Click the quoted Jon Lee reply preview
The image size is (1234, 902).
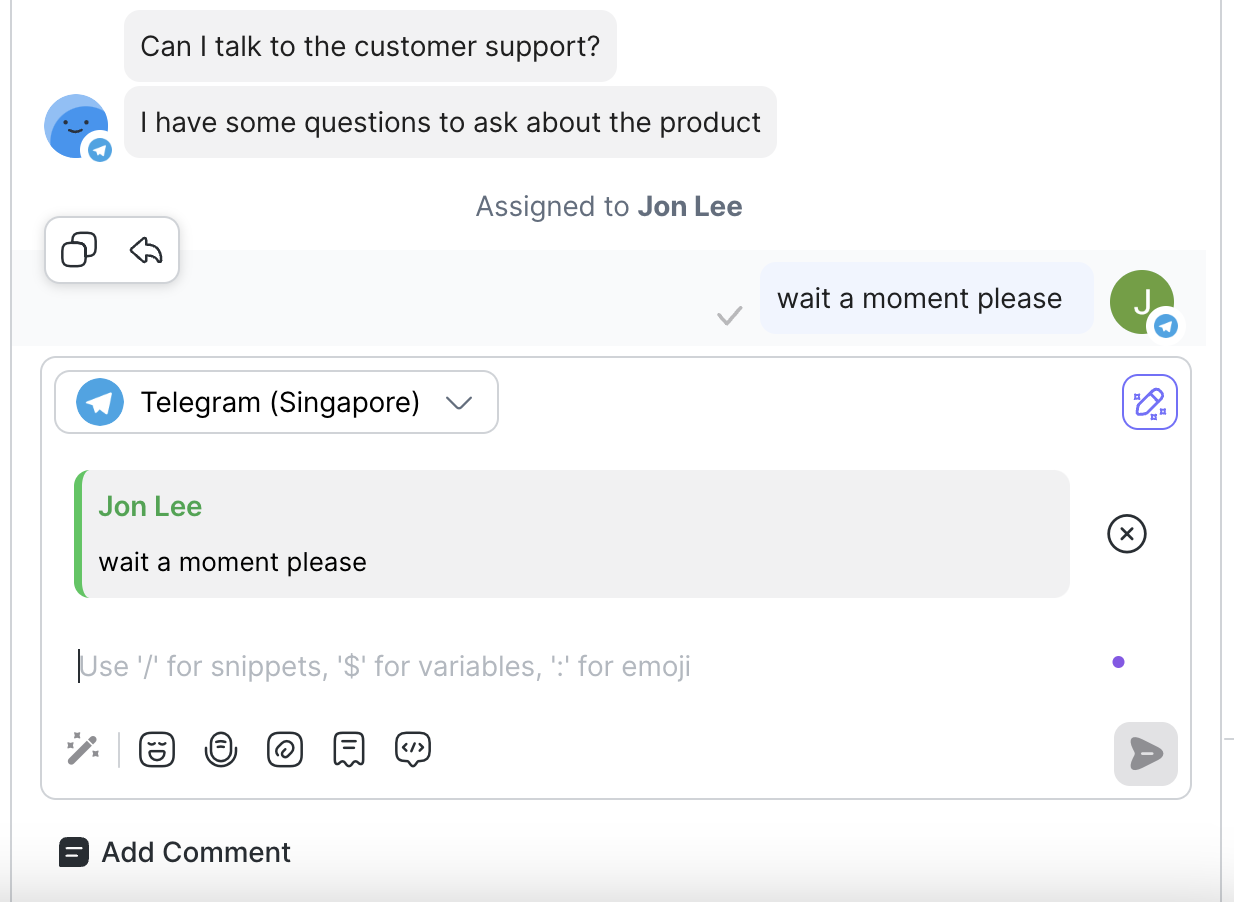pos(572,534)
